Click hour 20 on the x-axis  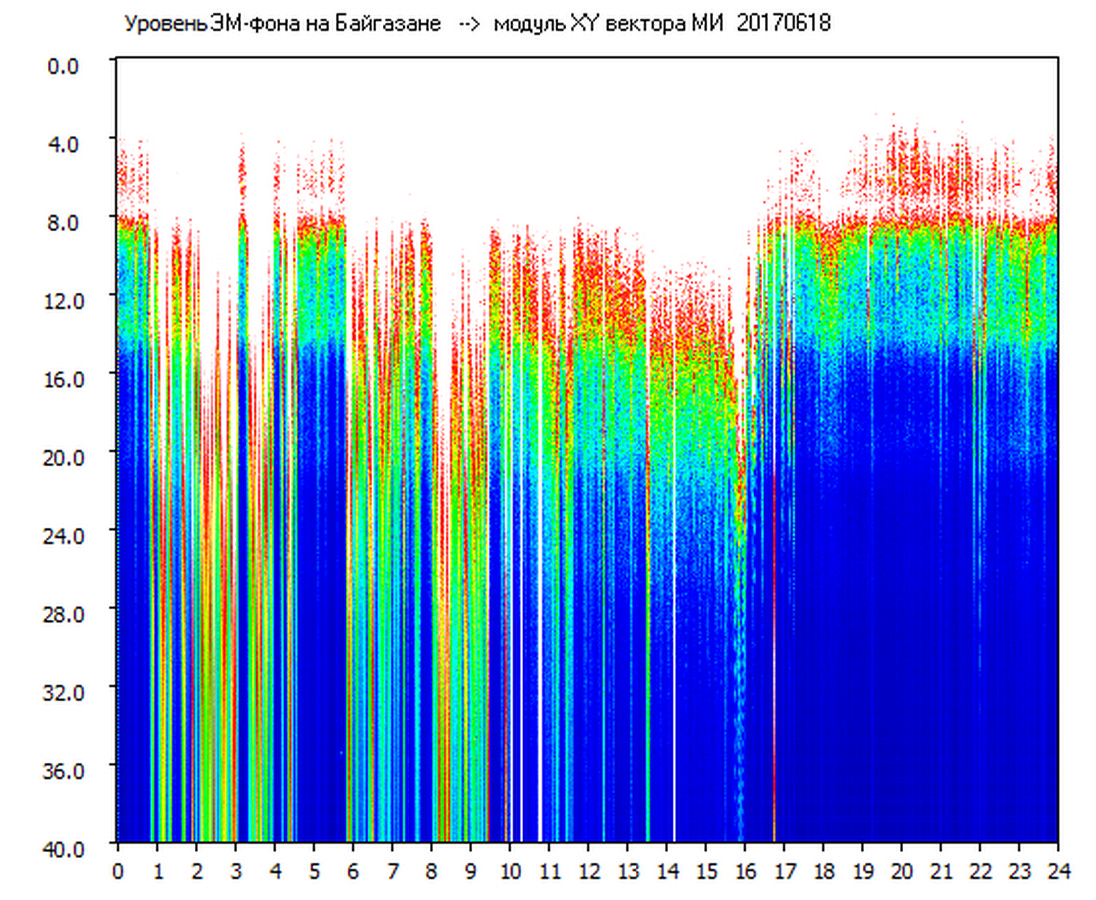(x=902, y=871)
